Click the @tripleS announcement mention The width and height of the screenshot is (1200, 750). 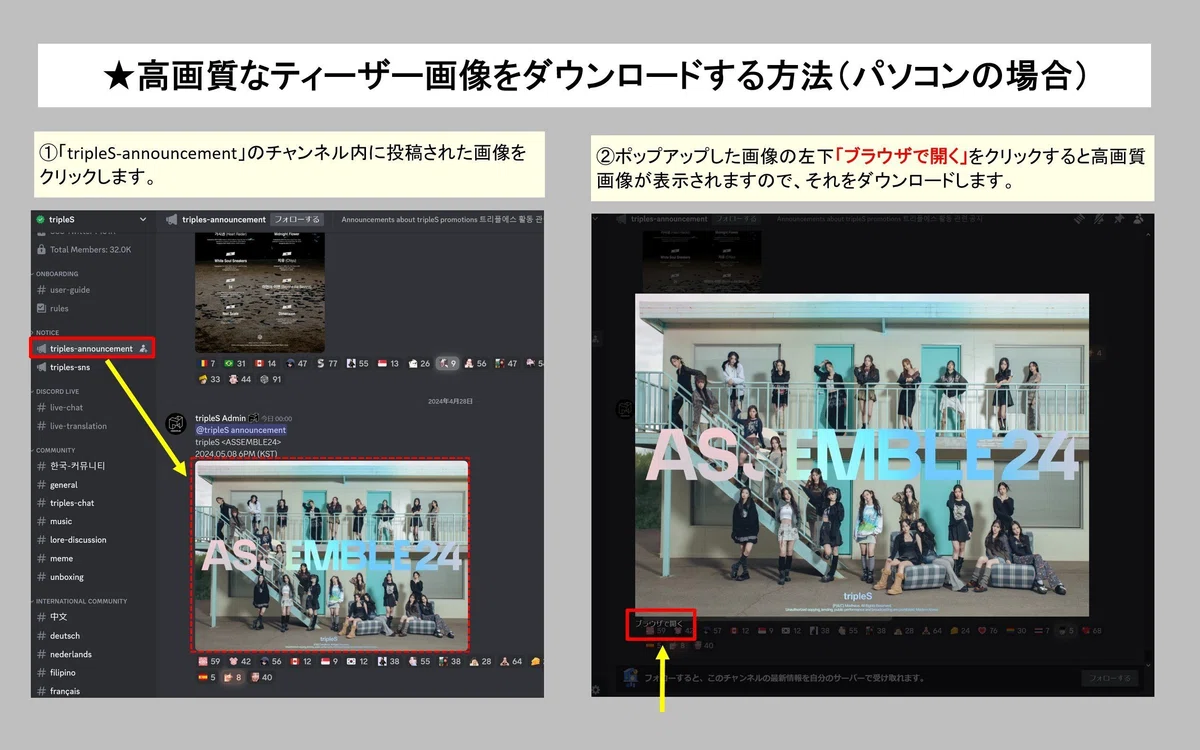240,430
